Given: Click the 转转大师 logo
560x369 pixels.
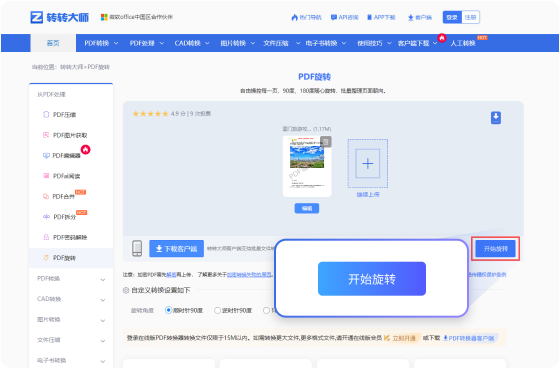Looking at the screenshot, I should click(60, 17).
